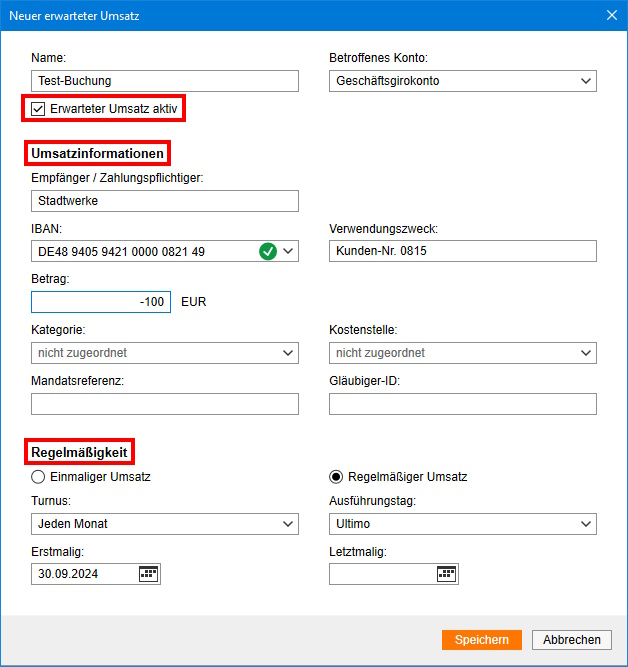Select the Regelmäßiger Umsatz radio button
Viewport: 628px width, 667px height.
pos(337,477)
